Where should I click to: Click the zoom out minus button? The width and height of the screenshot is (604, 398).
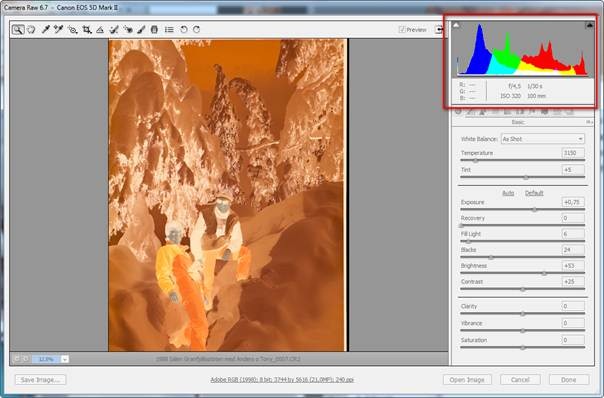[x=17, y=359]
